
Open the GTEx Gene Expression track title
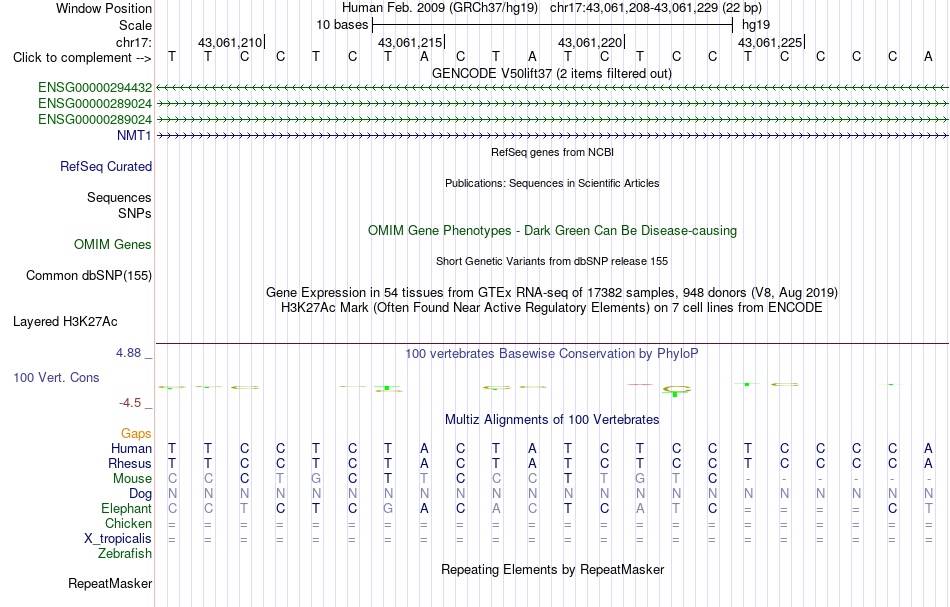[x=552, y=293]
